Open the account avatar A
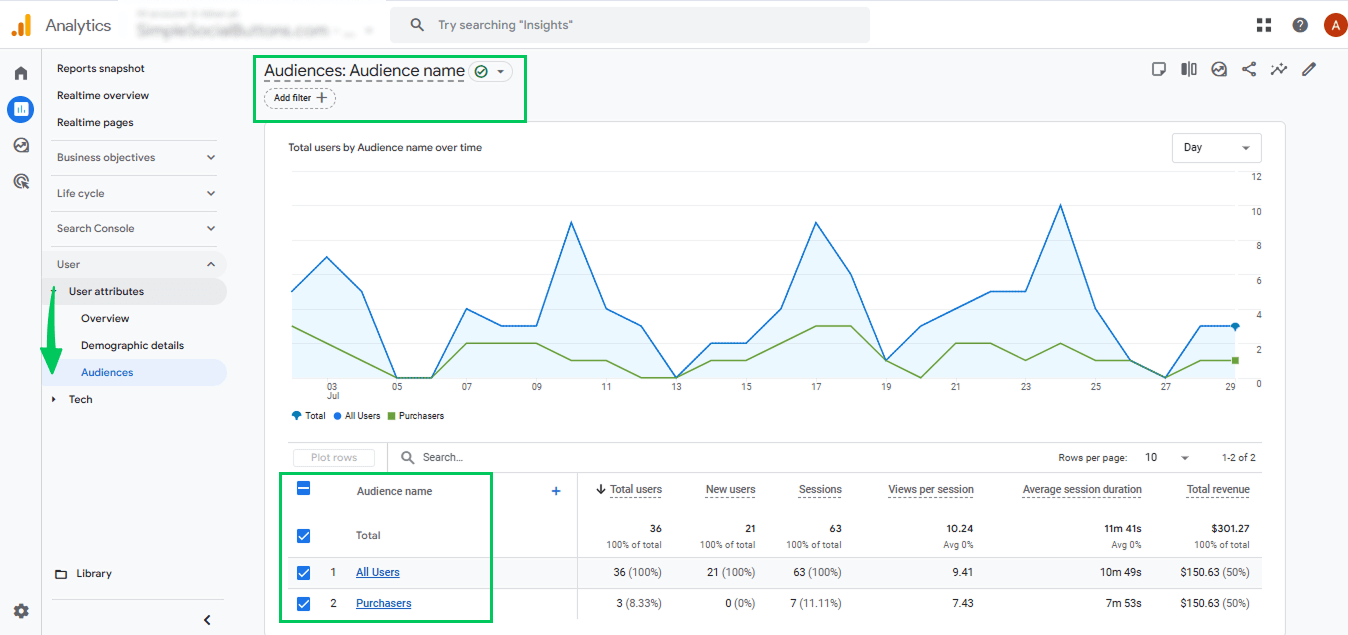 (1334, 25)
